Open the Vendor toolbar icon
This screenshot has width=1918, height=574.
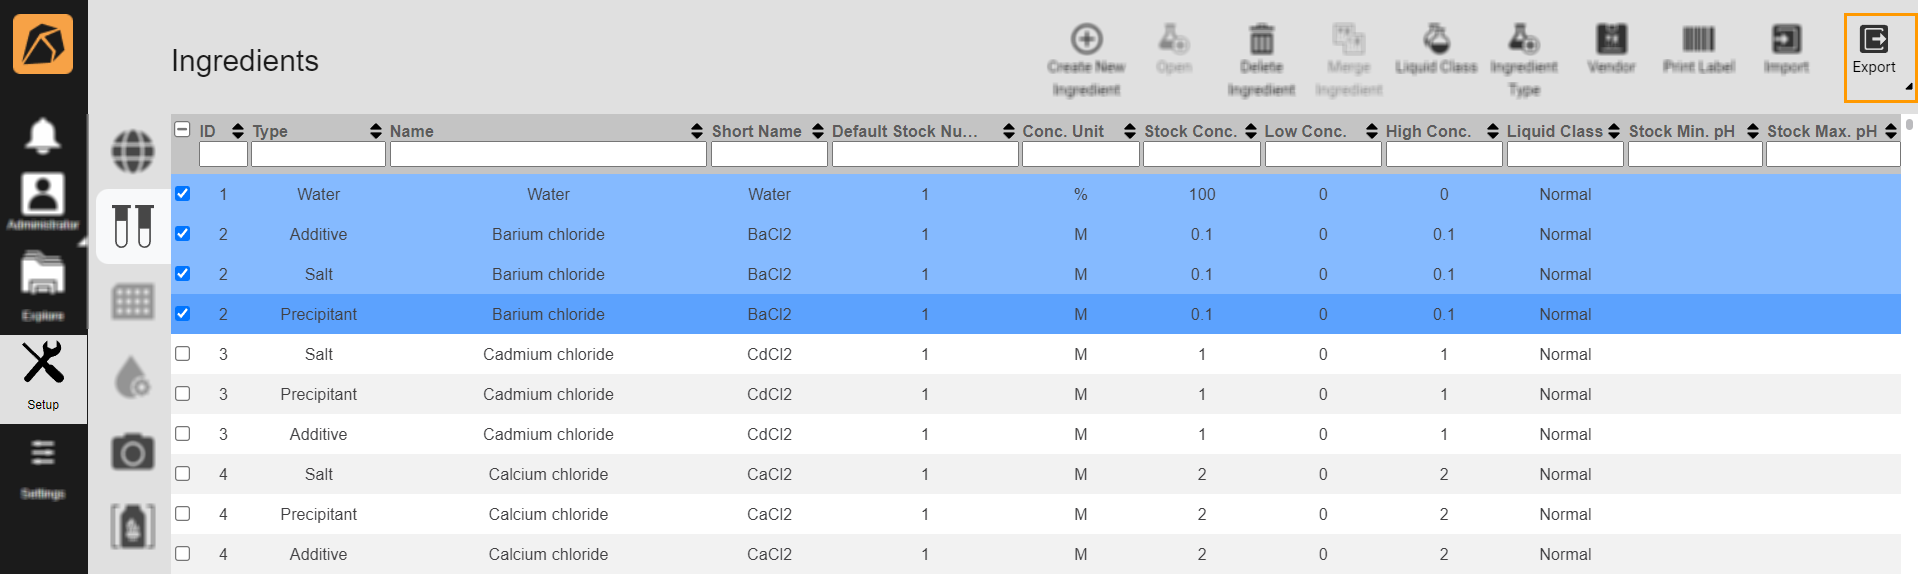pos(1610,40)
